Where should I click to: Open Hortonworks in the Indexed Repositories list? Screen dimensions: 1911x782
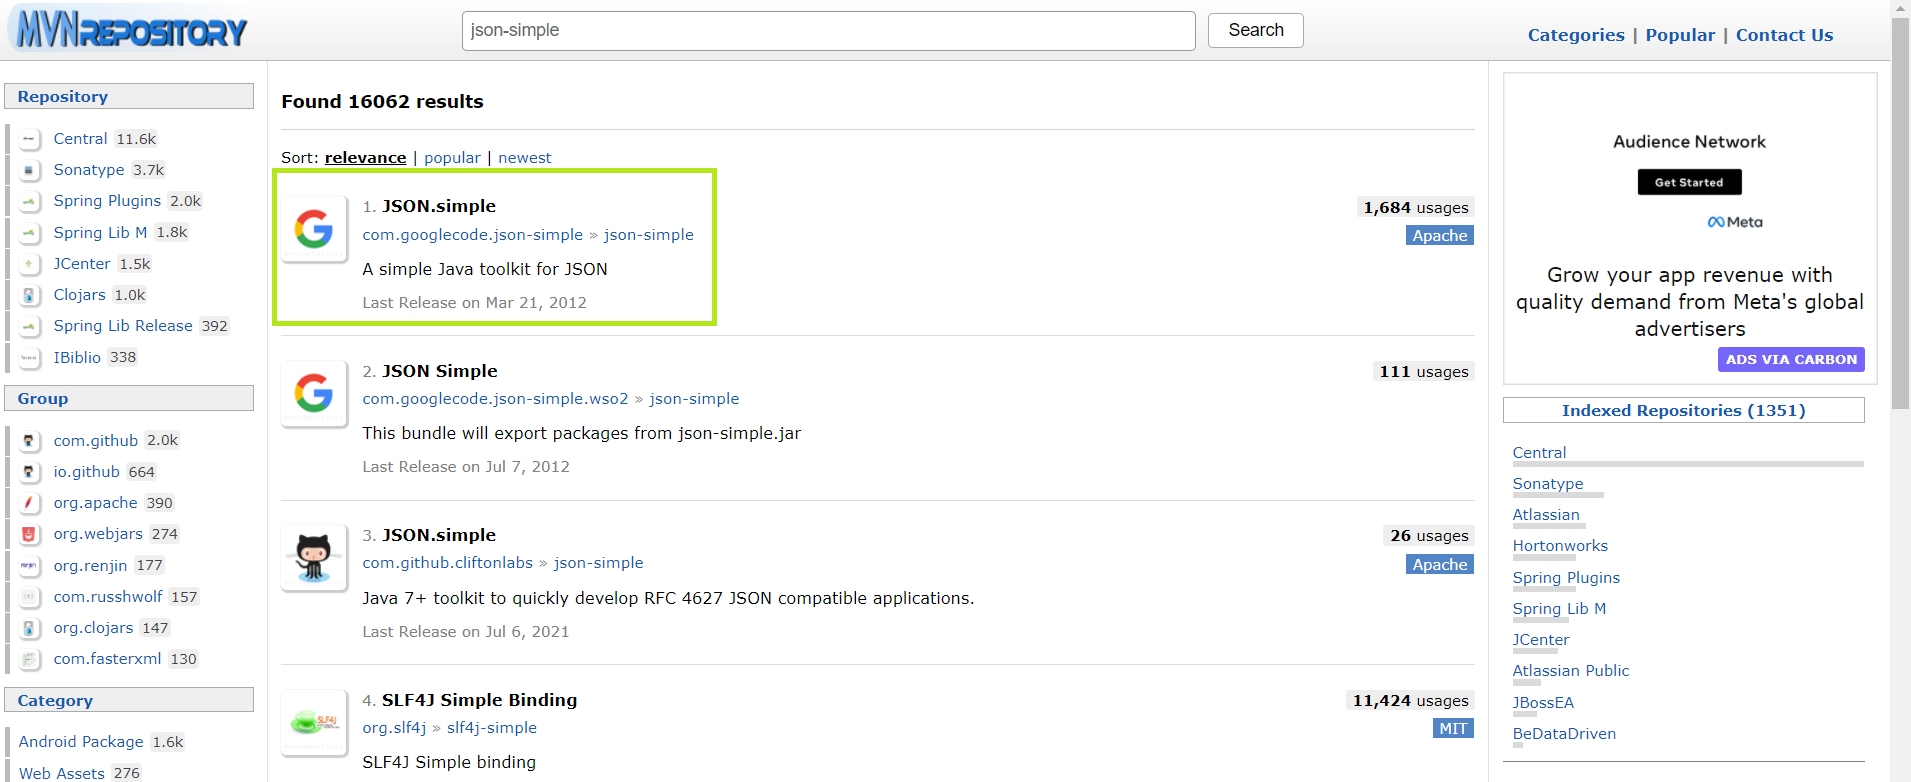[x=1560, y=546]
